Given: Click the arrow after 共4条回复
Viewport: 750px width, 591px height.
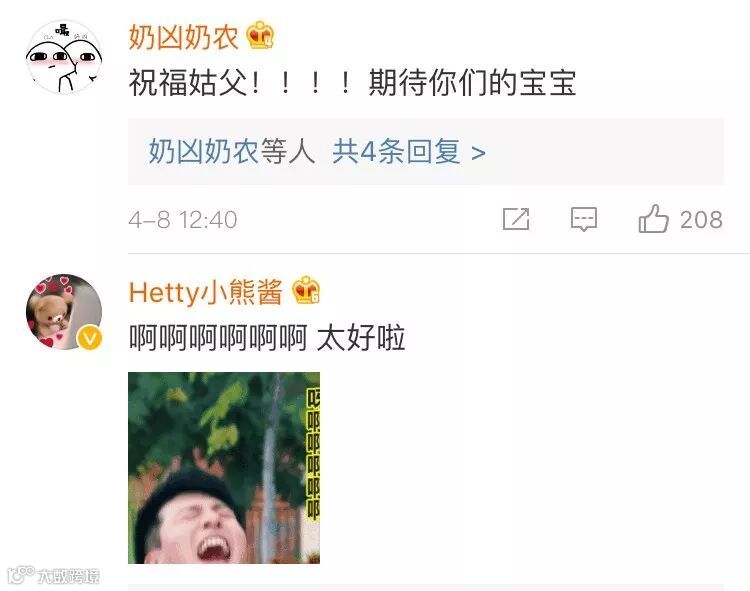Looking at the screenshot, I should pos(478,153).
